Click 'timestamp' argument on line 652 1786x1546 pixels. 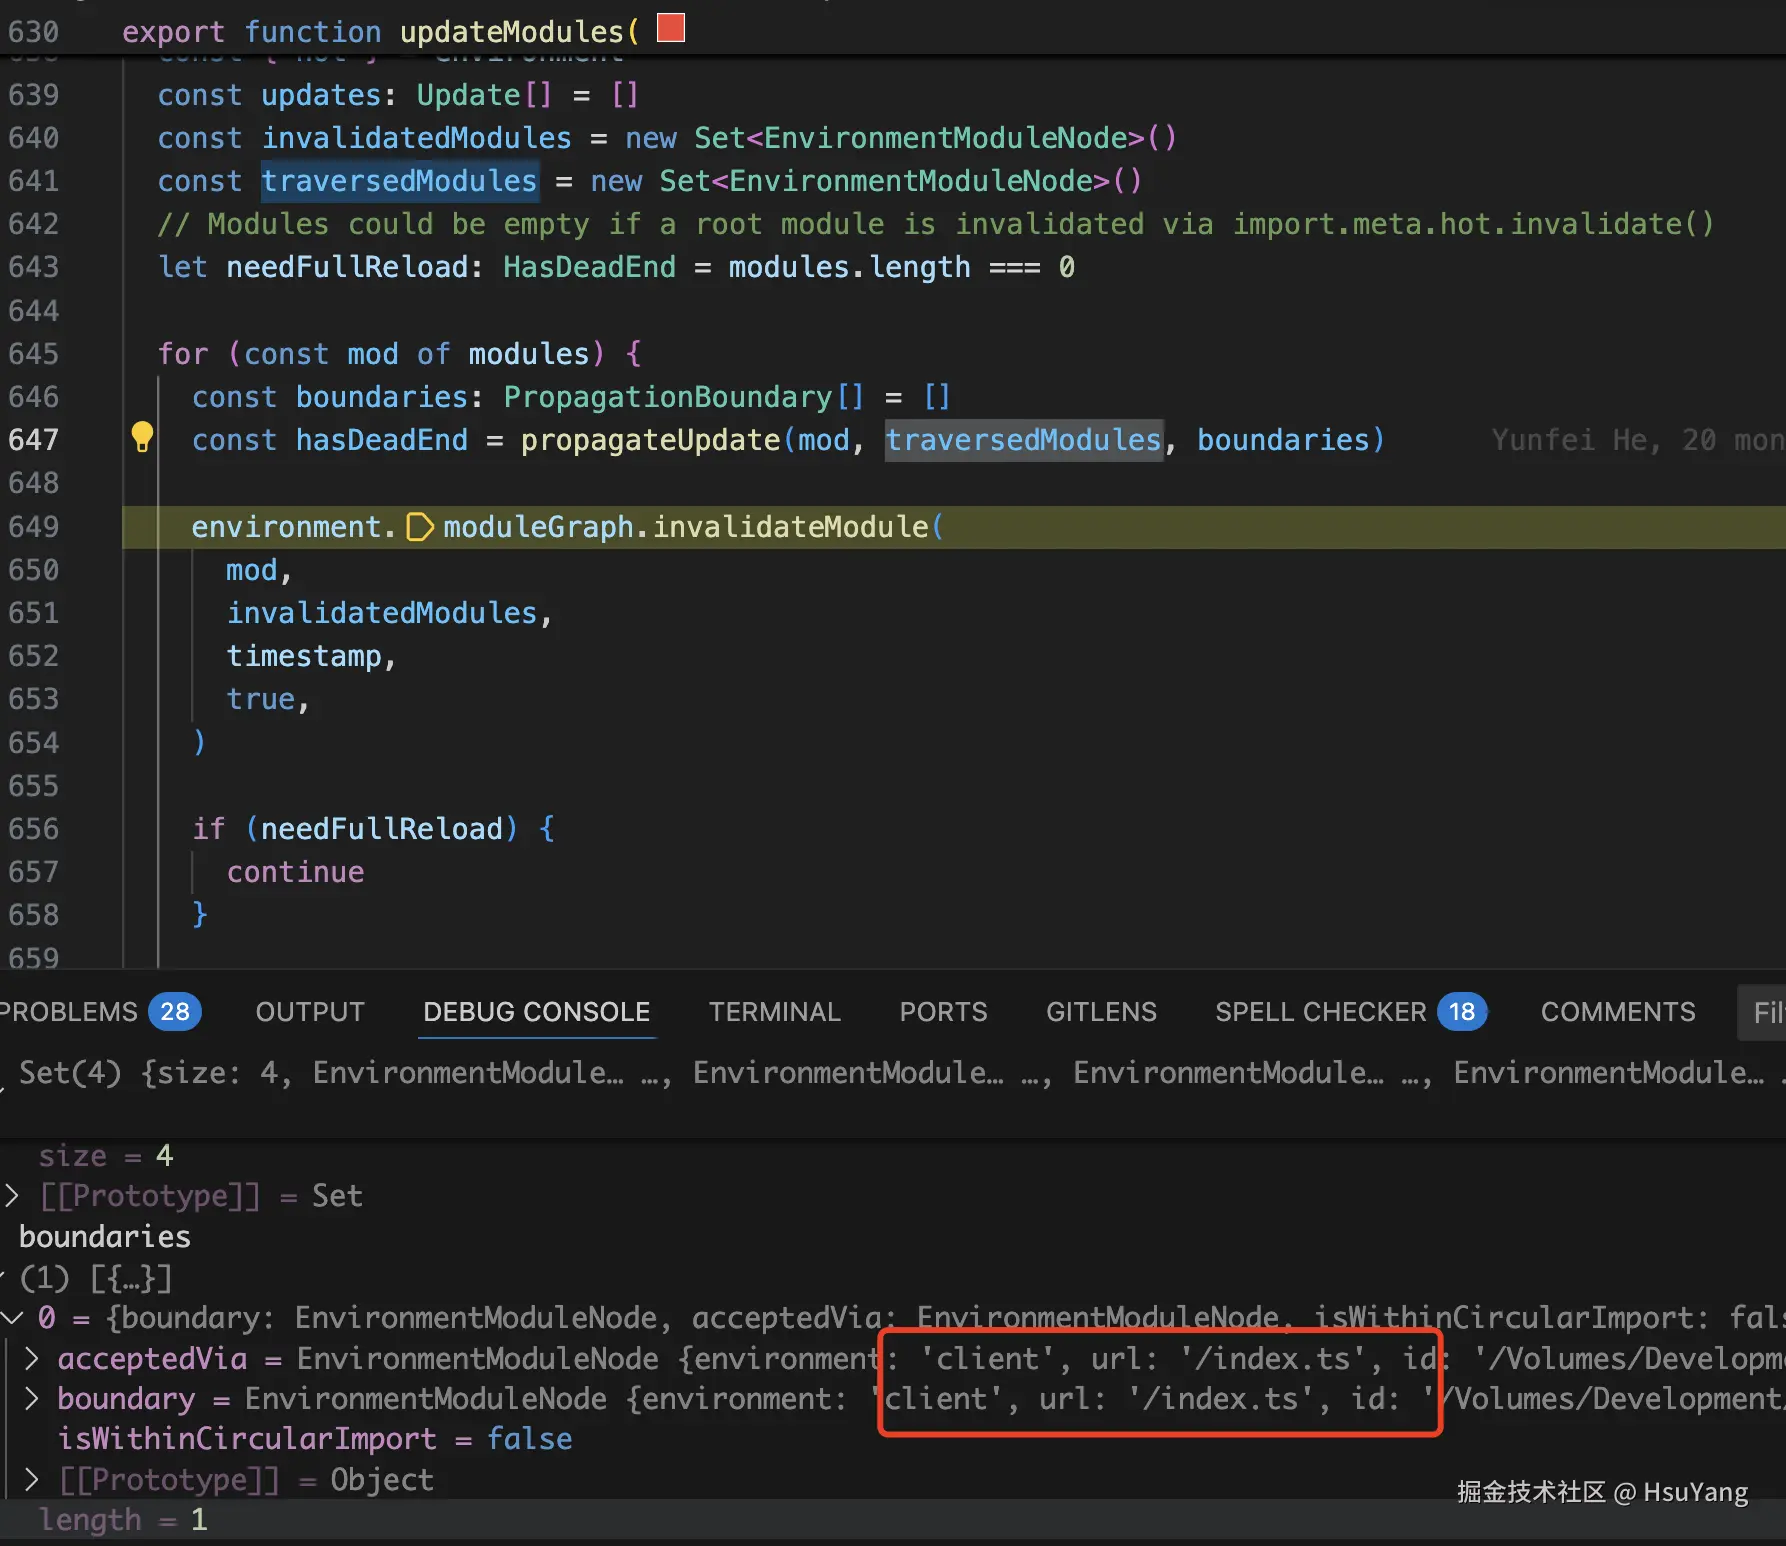coord(304,656)
